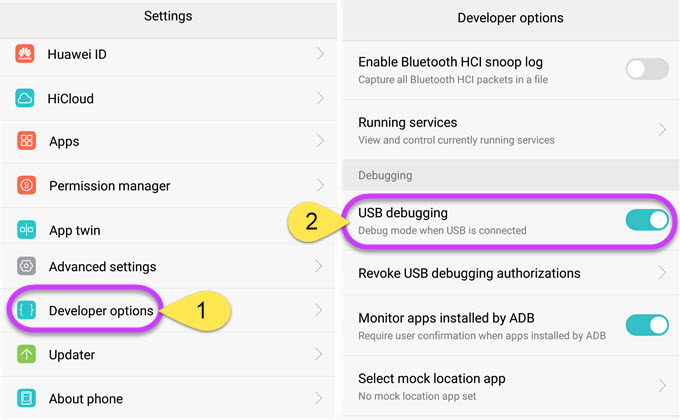Open the Developer options menu entry
The height and width of the screenshot is (420, 680).
[101, 311]
